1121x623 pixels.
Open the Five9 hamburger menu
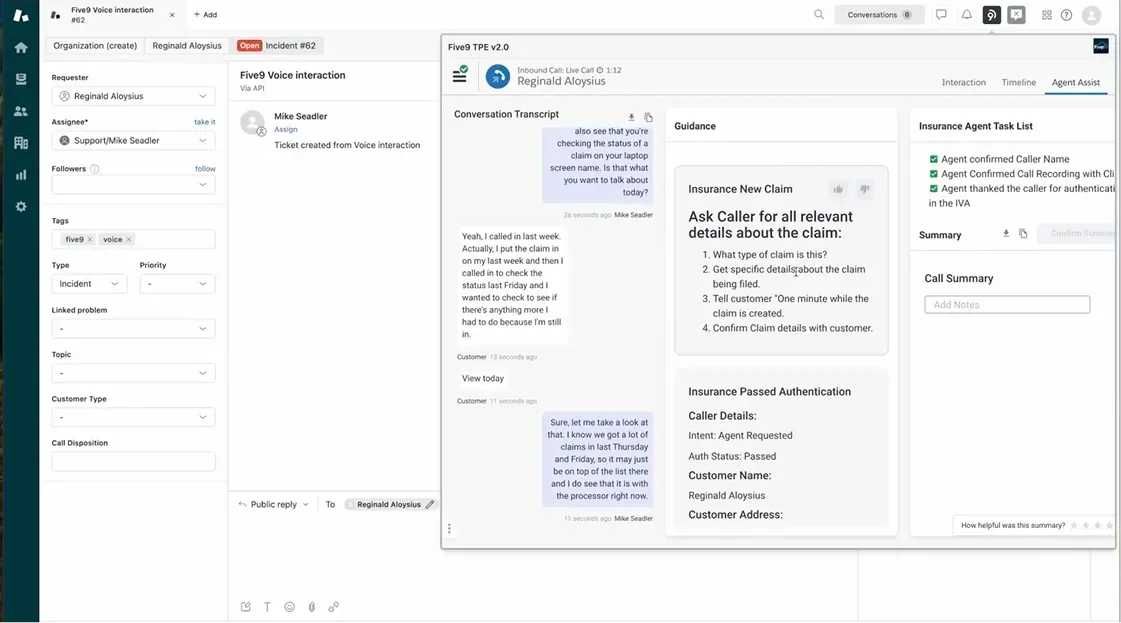click(460, 75)
